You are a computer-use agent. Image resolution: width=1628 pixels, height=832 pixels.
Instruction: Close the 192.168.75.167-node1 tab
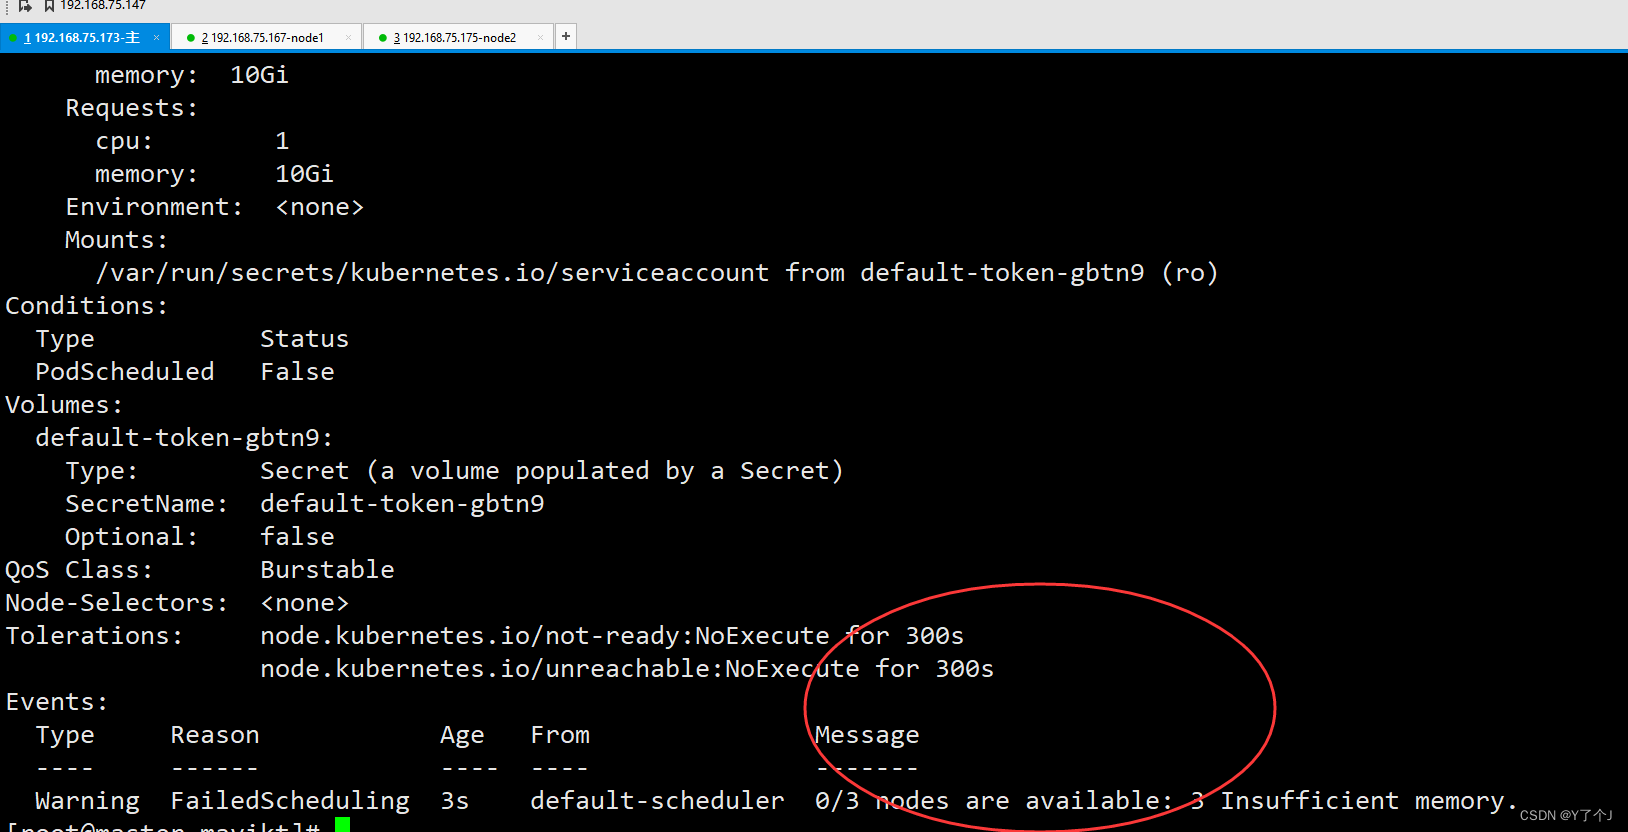(348, 38)
